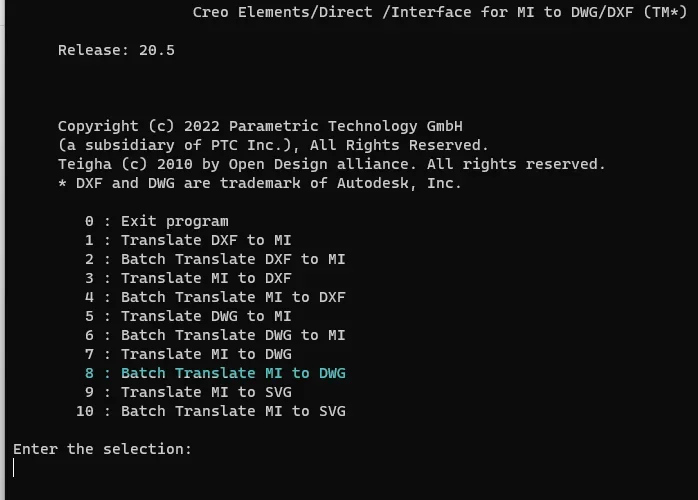This screenshot has width=698, height=500.
Task: Select option 3, Translate MI to DXF
Action: pos(188,278)
